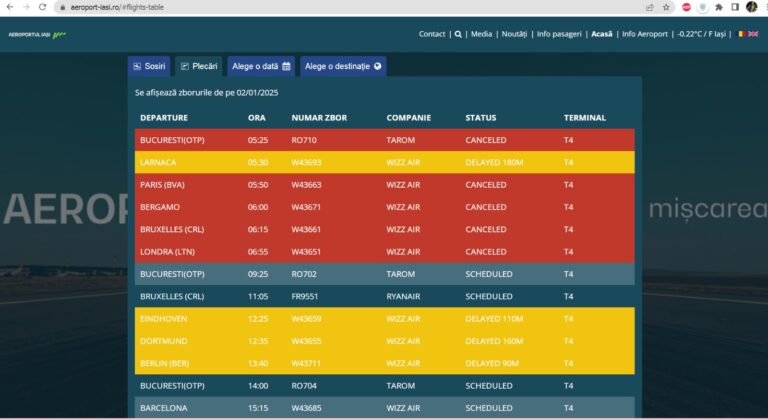Click flight number W43661

(306, 229)
